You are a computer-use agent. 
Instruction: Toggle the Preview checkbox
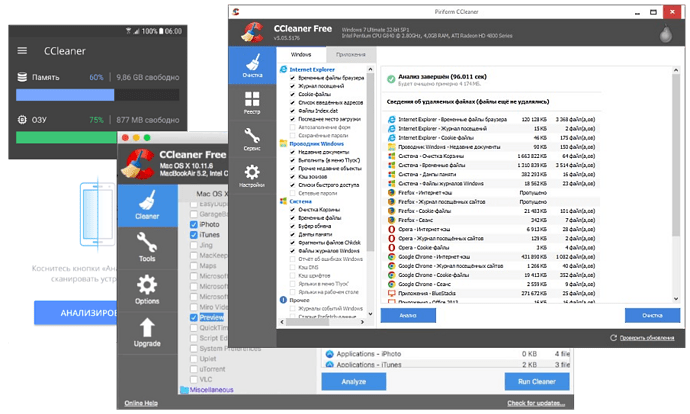pyautogui.click(x=194, y=318)
